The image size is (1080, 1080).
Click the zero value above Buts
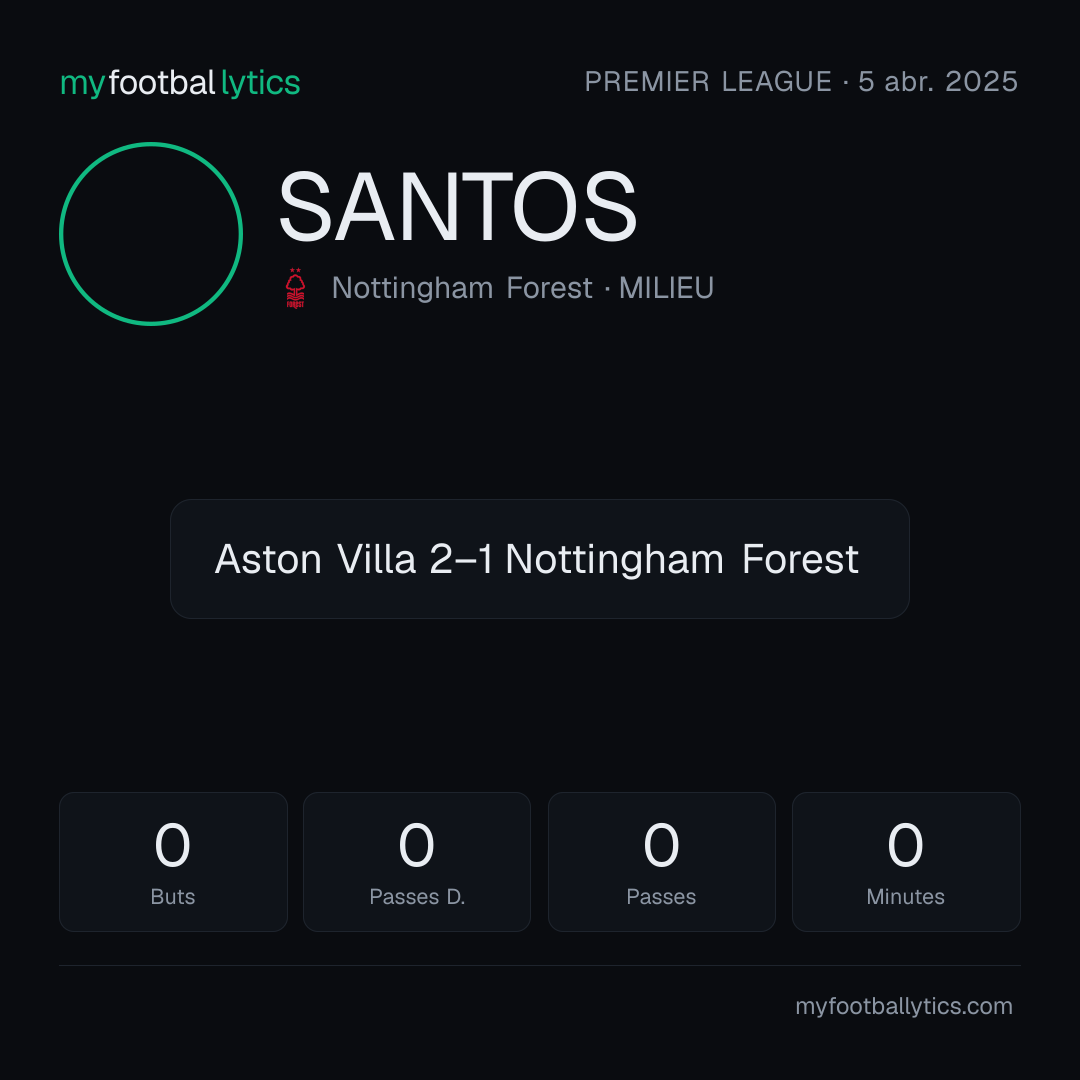point(172,845)
